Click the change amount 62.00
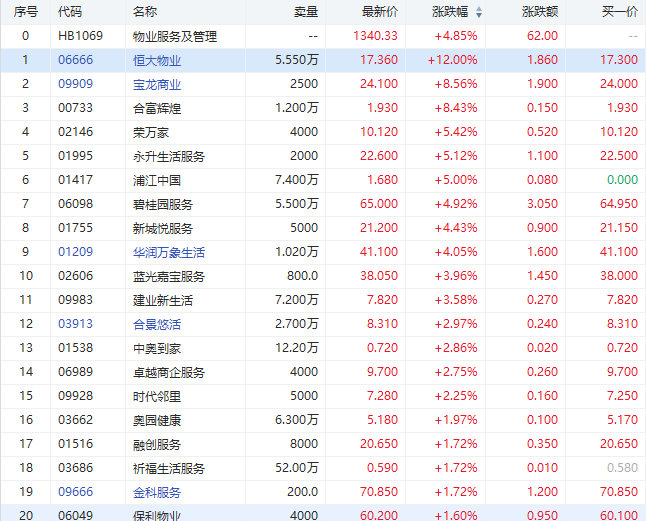 542,36
